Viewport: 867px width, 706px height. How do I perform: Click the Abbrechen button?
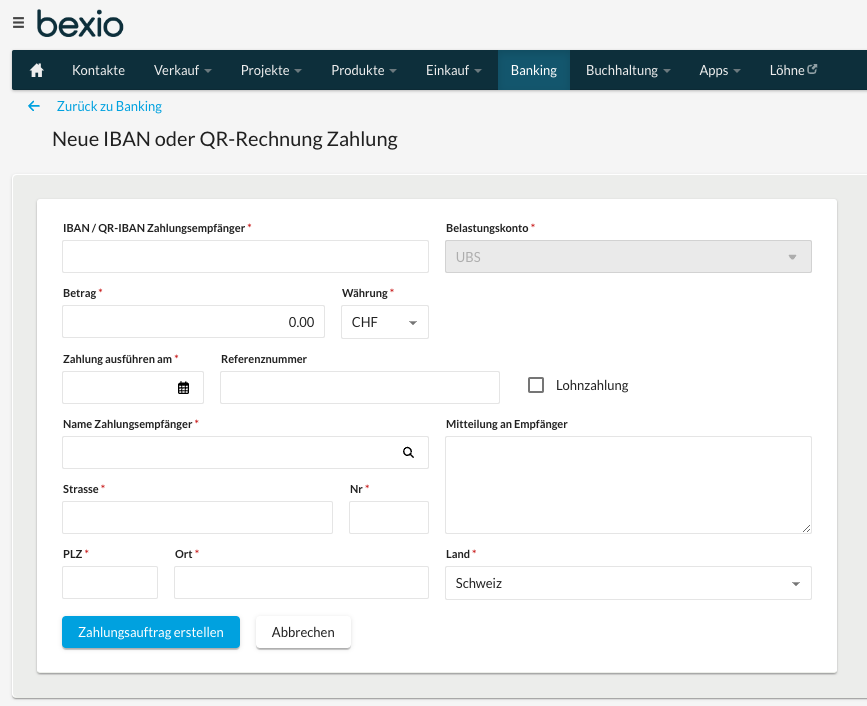[x=303, y=632]
